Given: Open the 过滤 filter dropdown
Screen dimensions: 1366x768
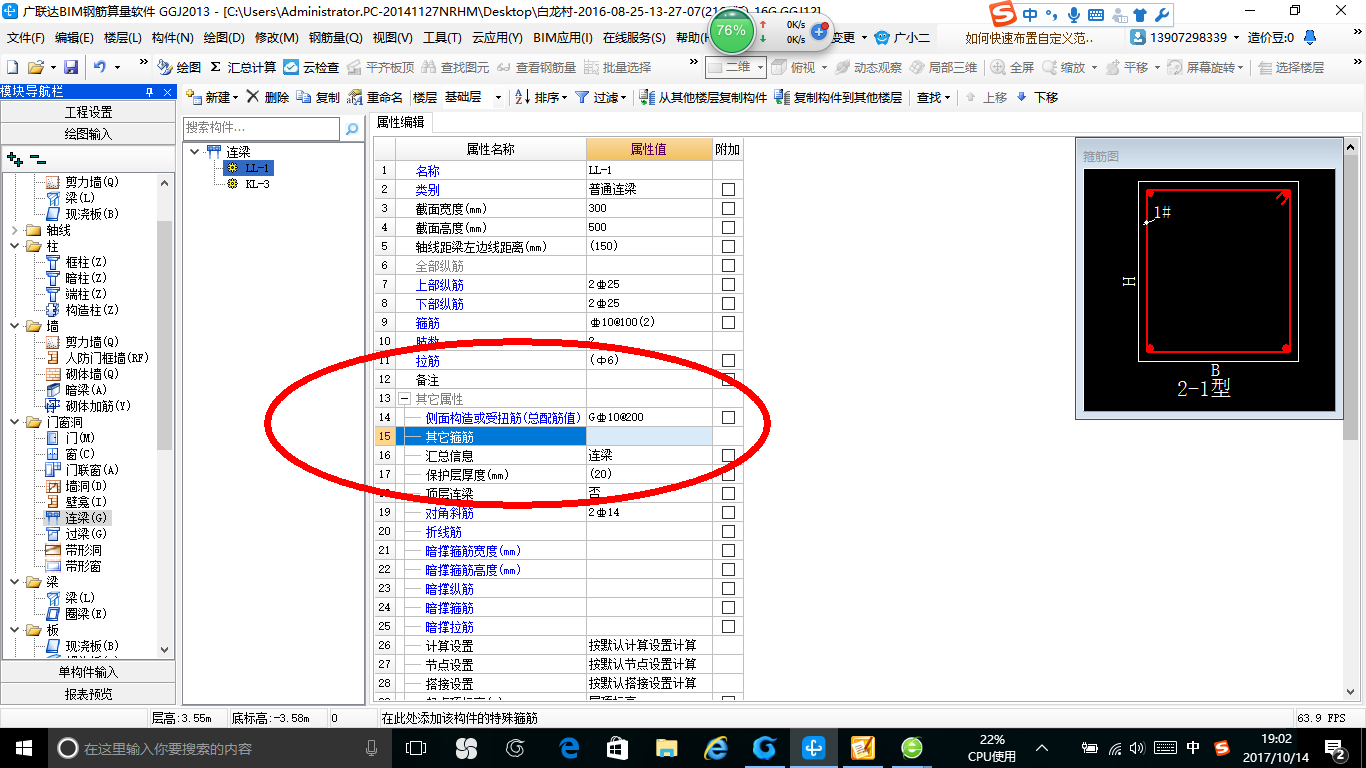Looking at the screenshot, I should (623, 97).
